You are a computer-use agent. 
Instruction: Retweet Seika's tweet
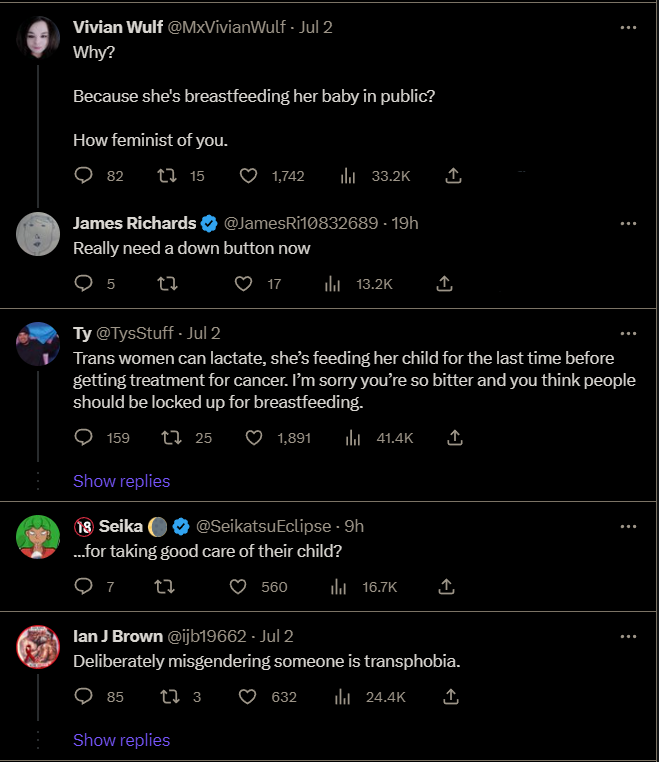165,587
